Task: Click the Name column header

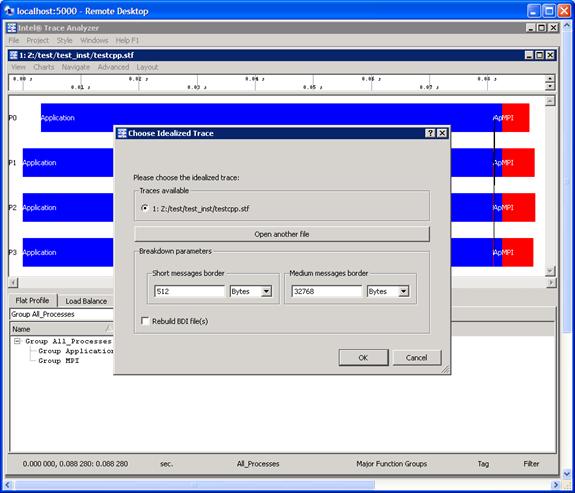Action: (x=62, y=329)
